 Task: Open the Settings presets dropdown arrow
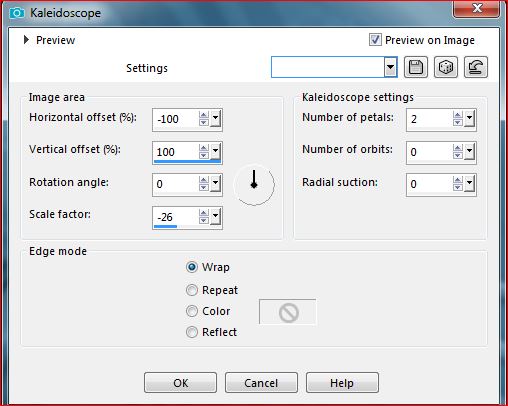click(390, 67)
